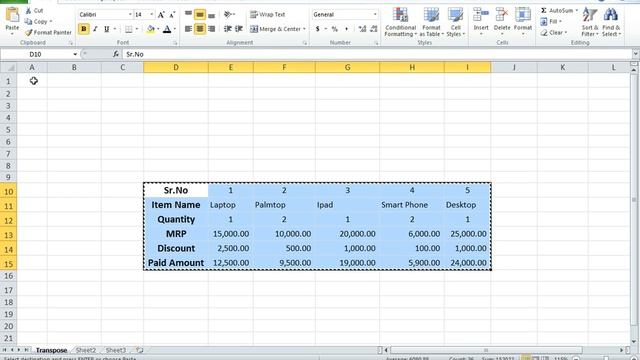
Task: Select the cell with 25,000.00
Action: click(x=467, y=234)
